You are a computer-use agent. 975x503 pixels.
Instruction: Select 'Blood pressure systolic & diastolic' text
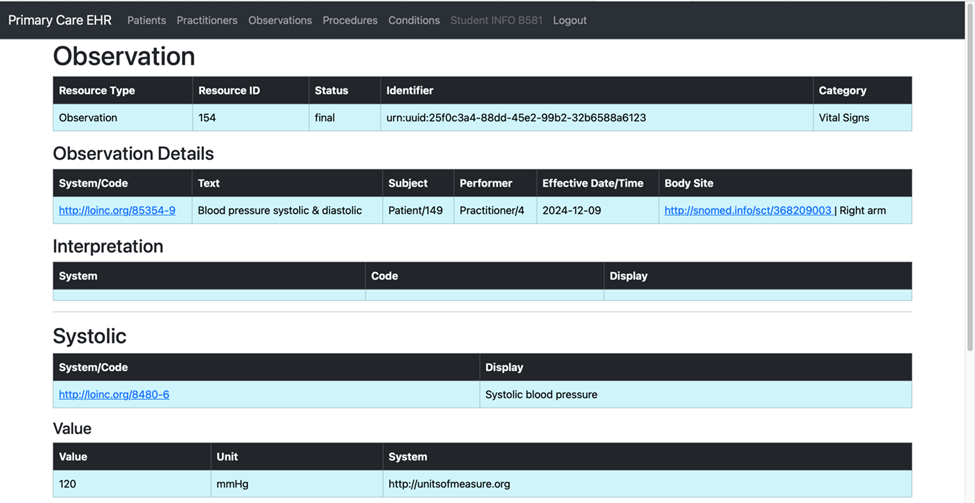pos(280,210)
